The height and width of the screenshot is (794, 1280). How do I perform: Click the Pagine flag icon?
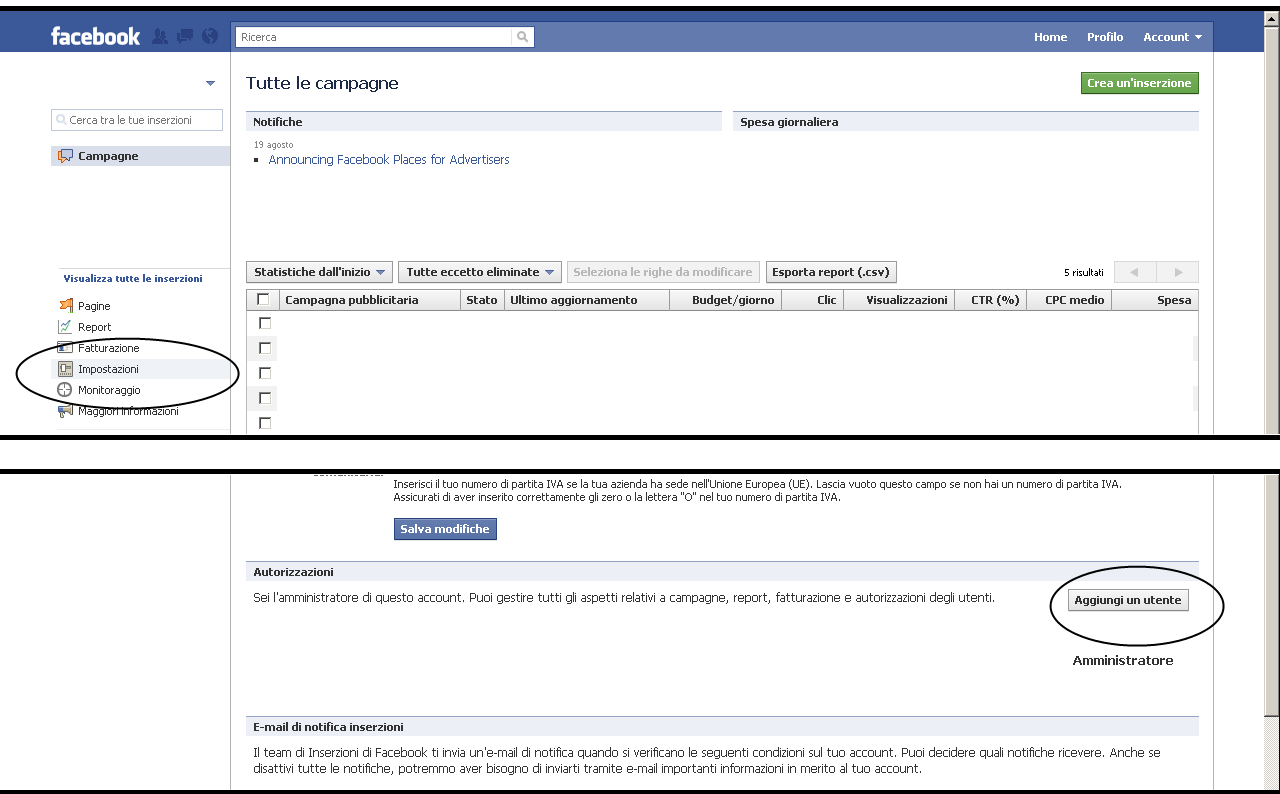[66, 306]
